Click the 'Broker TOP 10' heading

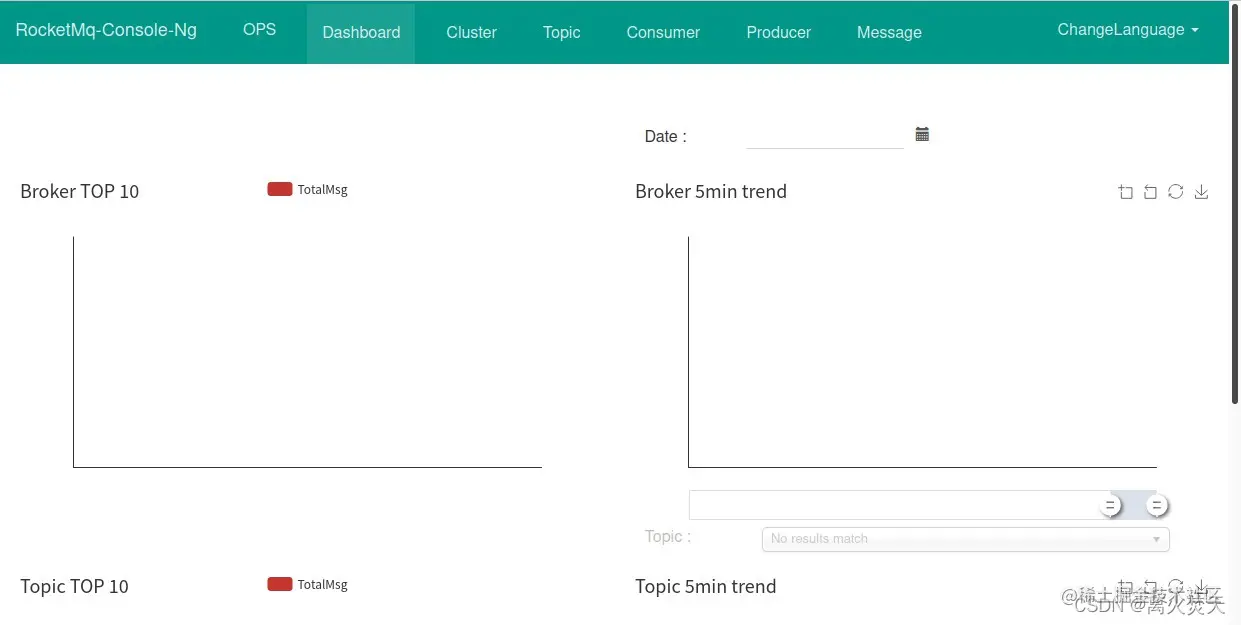click(80, 192)
